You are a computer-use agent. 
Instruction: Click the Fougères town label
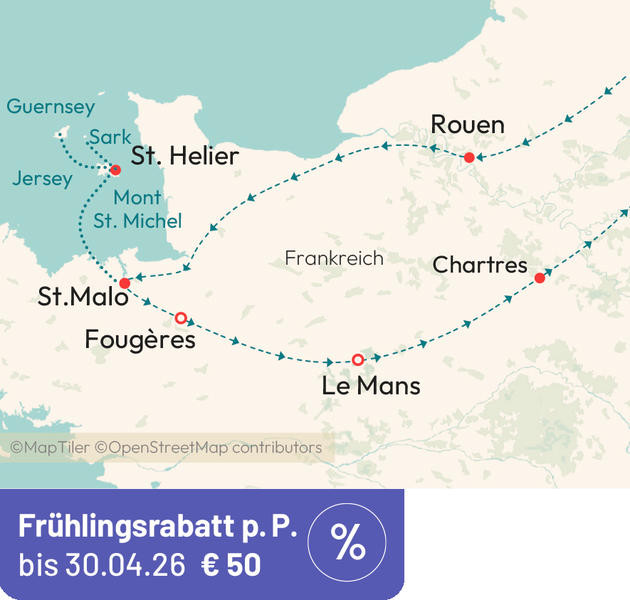(140, 340)
